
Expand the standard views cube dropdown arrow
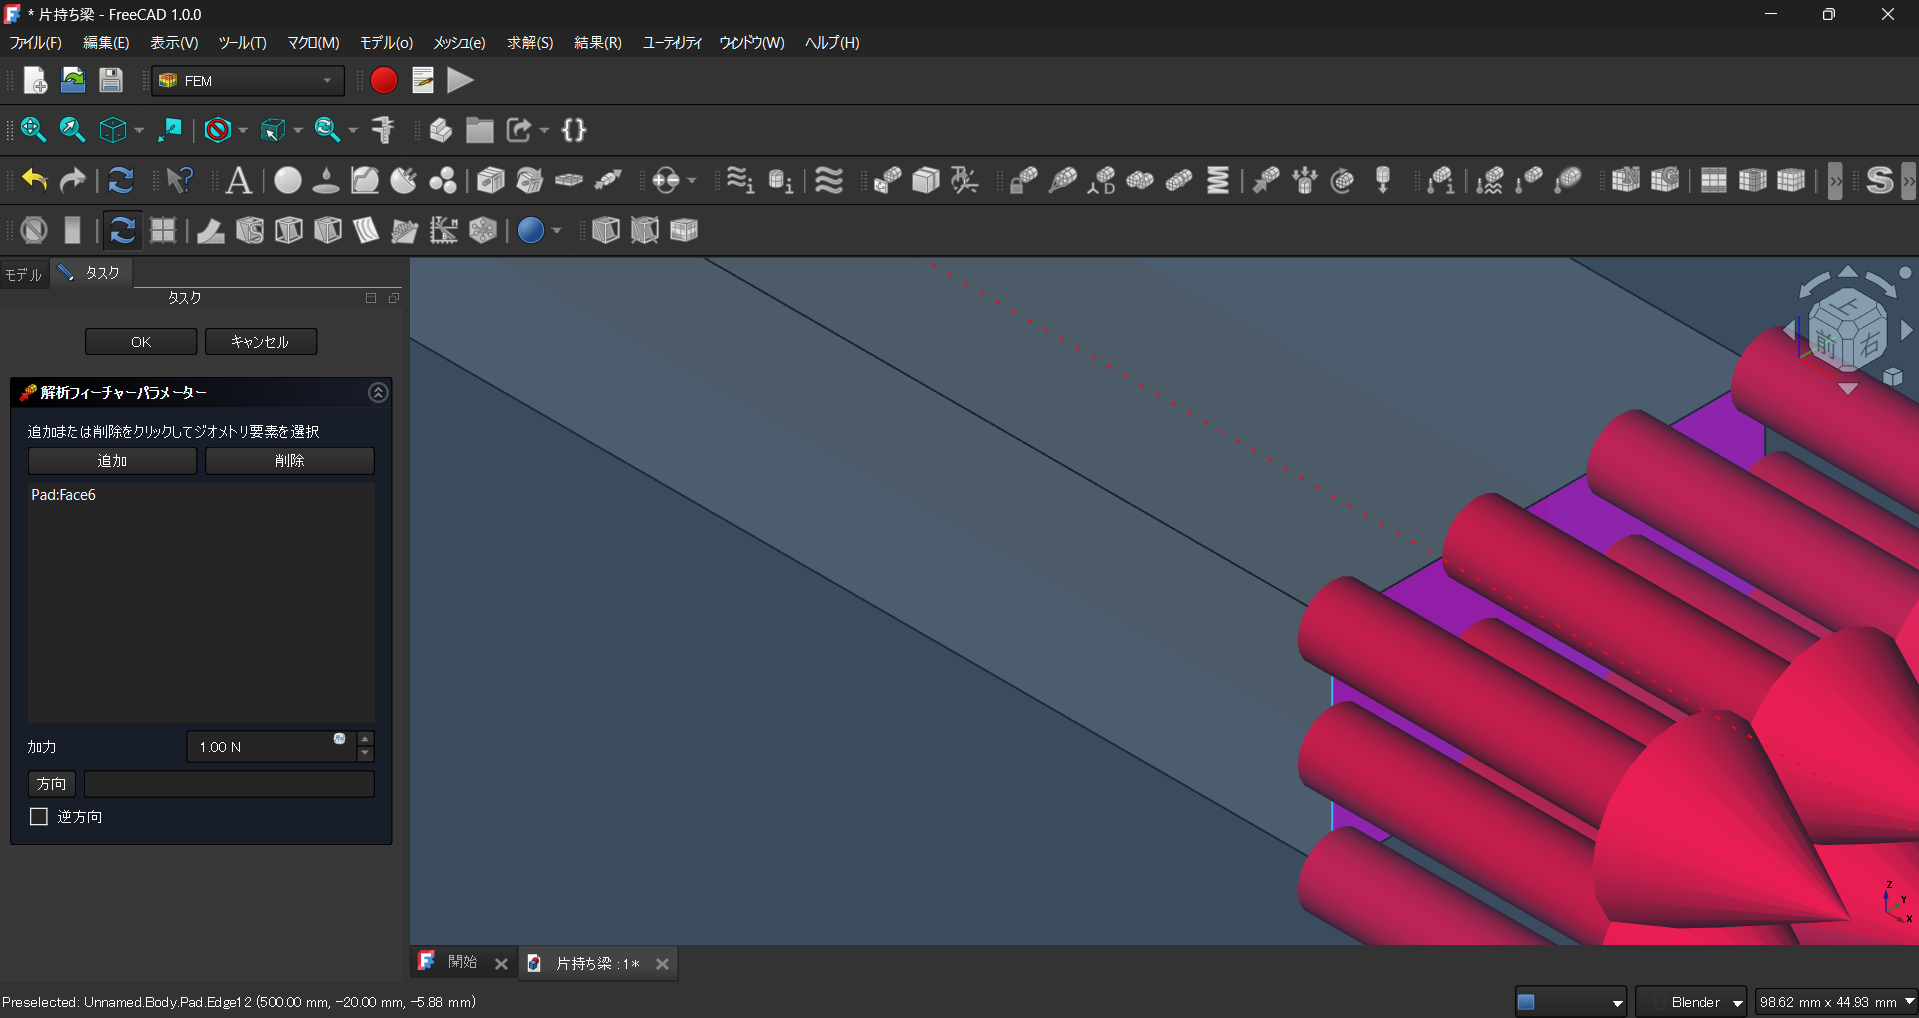pyautogui.click(x=139, y=130)
